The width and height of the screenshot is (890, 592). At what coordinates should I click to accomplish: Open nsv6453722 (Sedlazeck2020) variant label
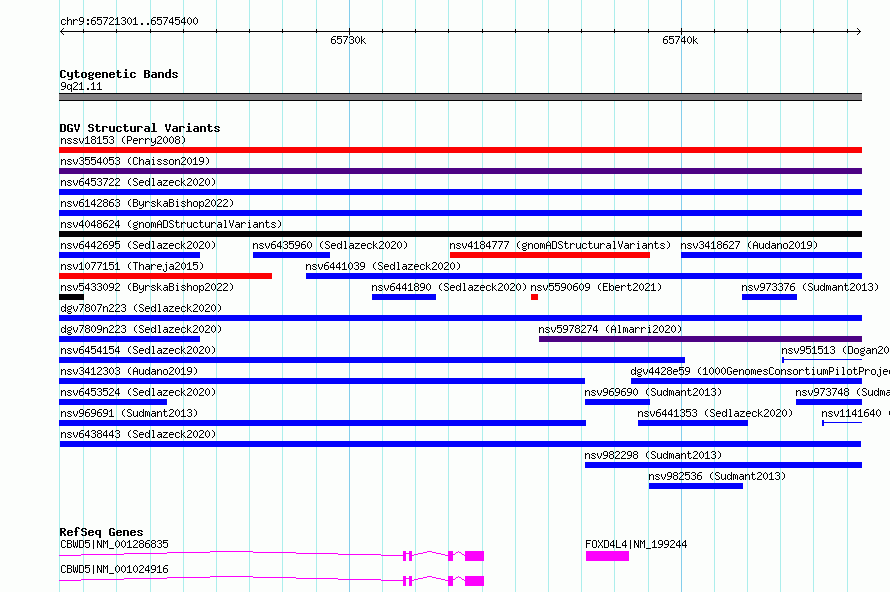click(138, 182)
